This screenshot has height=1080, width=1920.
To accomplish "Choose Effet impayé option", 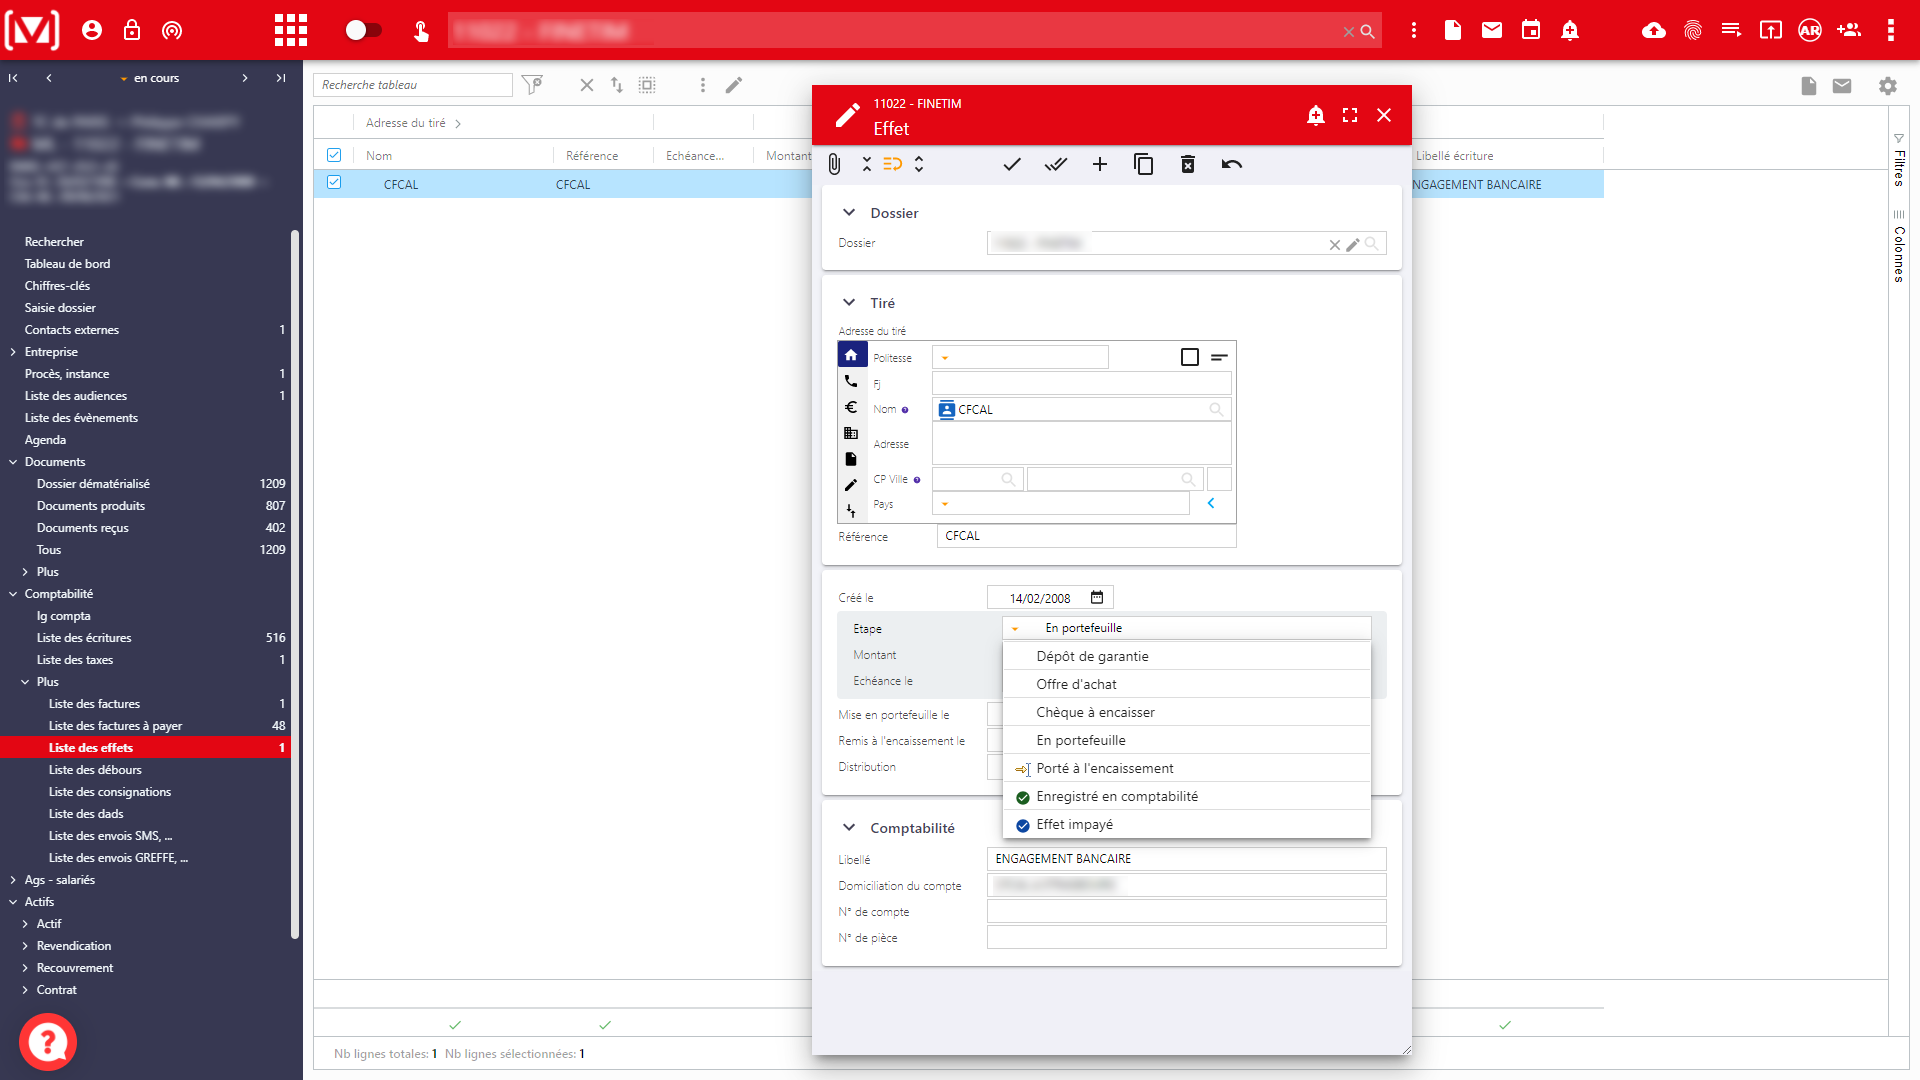I will (1187, 824).
